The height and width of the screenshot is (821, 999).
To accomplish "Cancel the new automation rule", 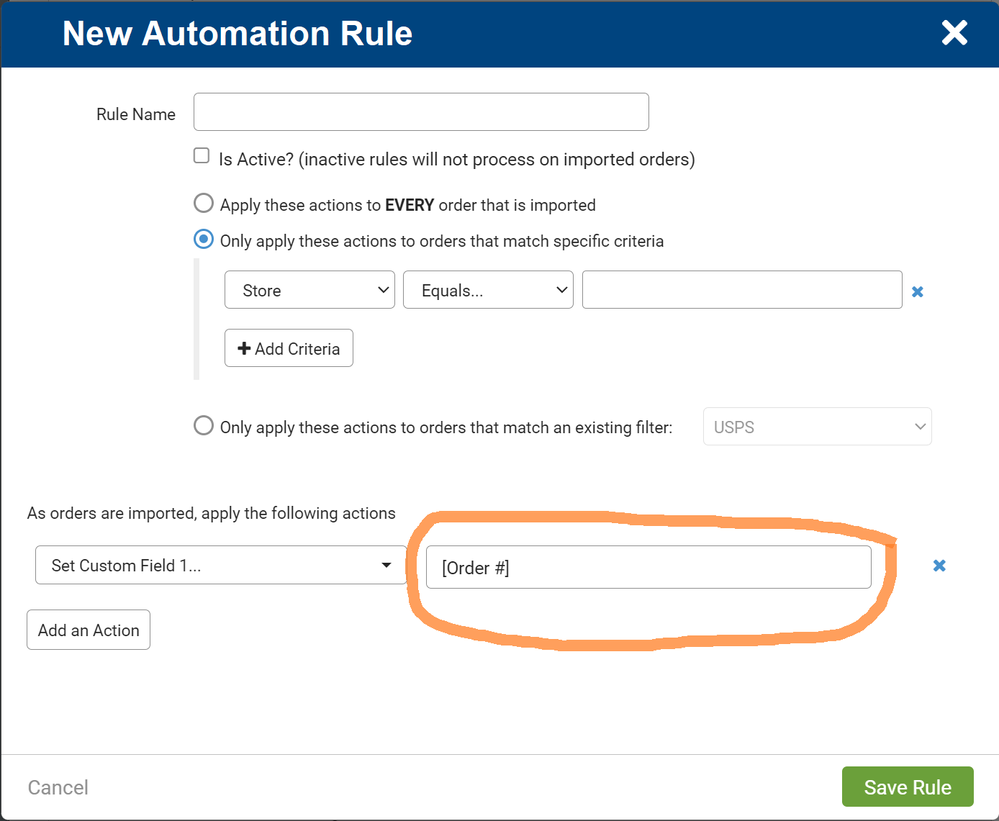I will coord(58,788).
